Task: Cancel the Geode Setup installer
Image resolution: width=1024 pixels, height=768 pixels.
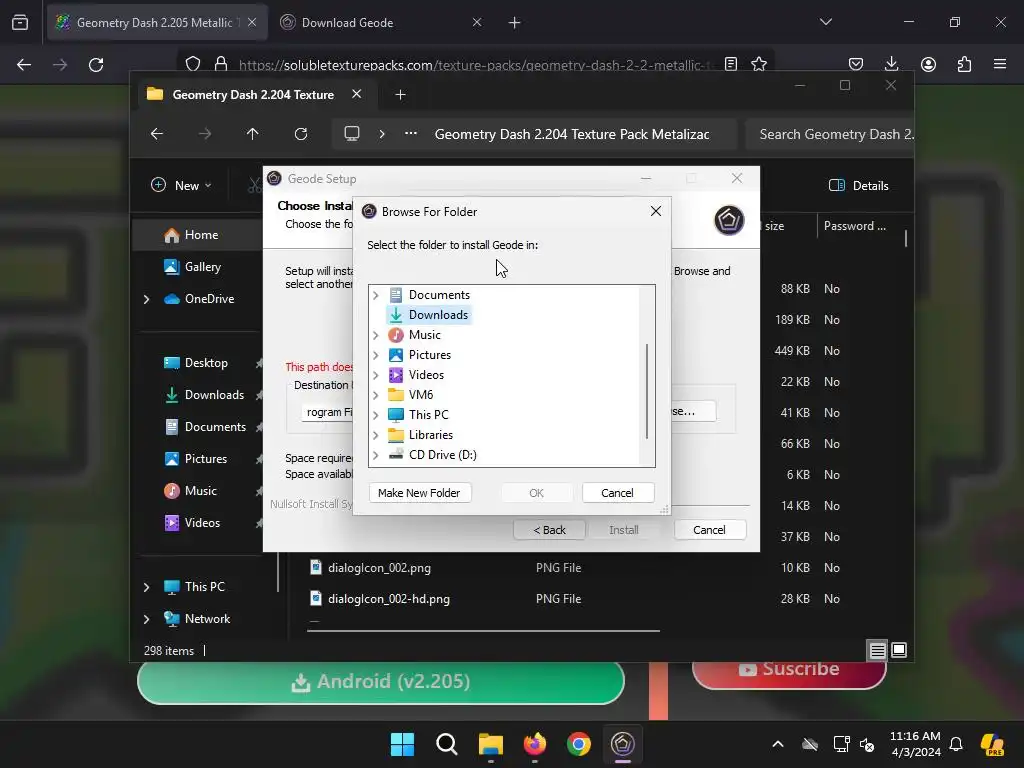Action: coord(709,530)
